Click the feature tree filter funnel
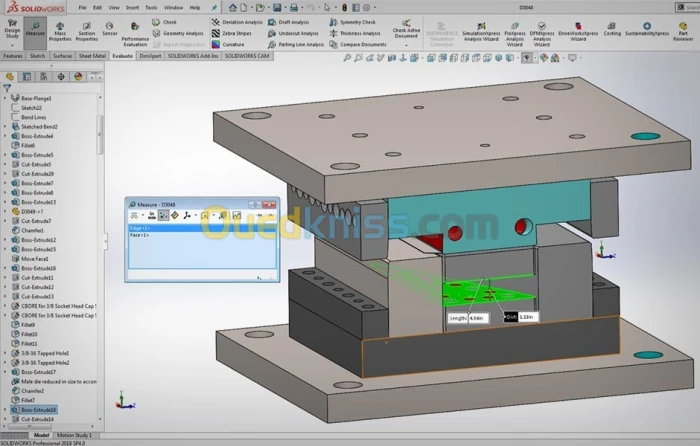This screenshot has width=700, height=446. [x=7, y=88]
